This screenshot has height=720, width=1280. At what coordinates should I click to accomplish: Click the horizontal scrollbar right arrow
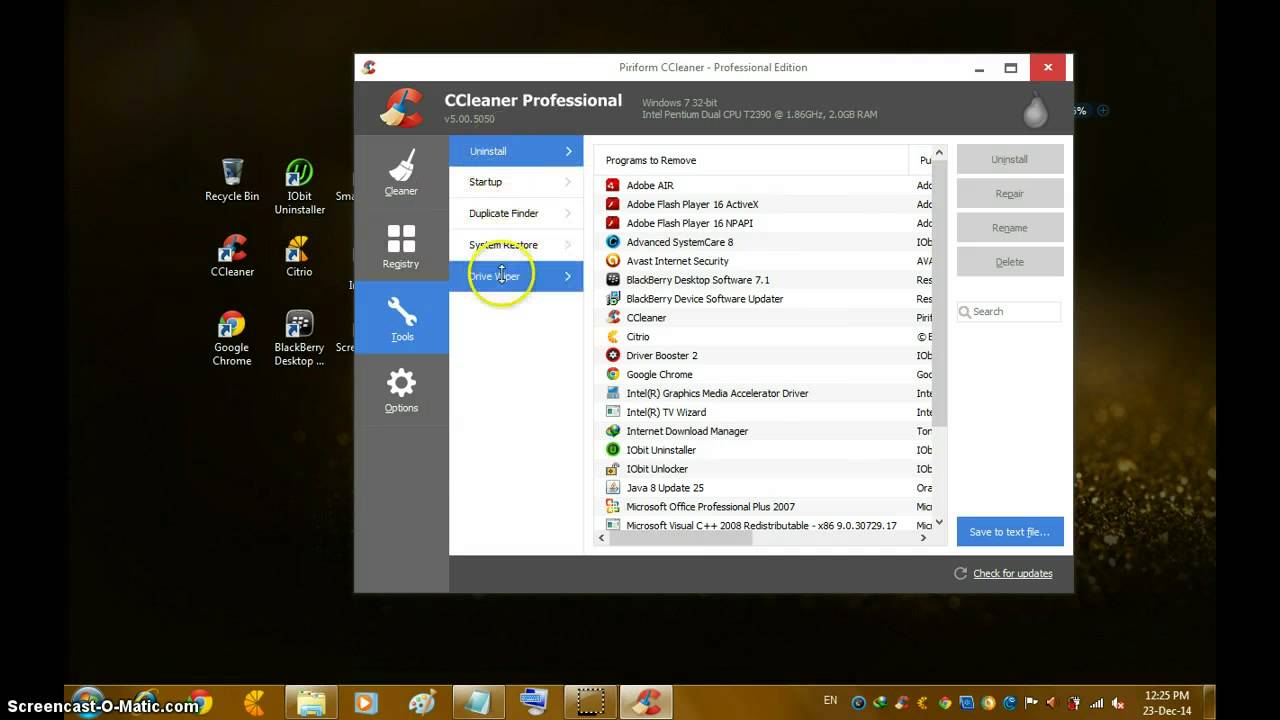923,538
